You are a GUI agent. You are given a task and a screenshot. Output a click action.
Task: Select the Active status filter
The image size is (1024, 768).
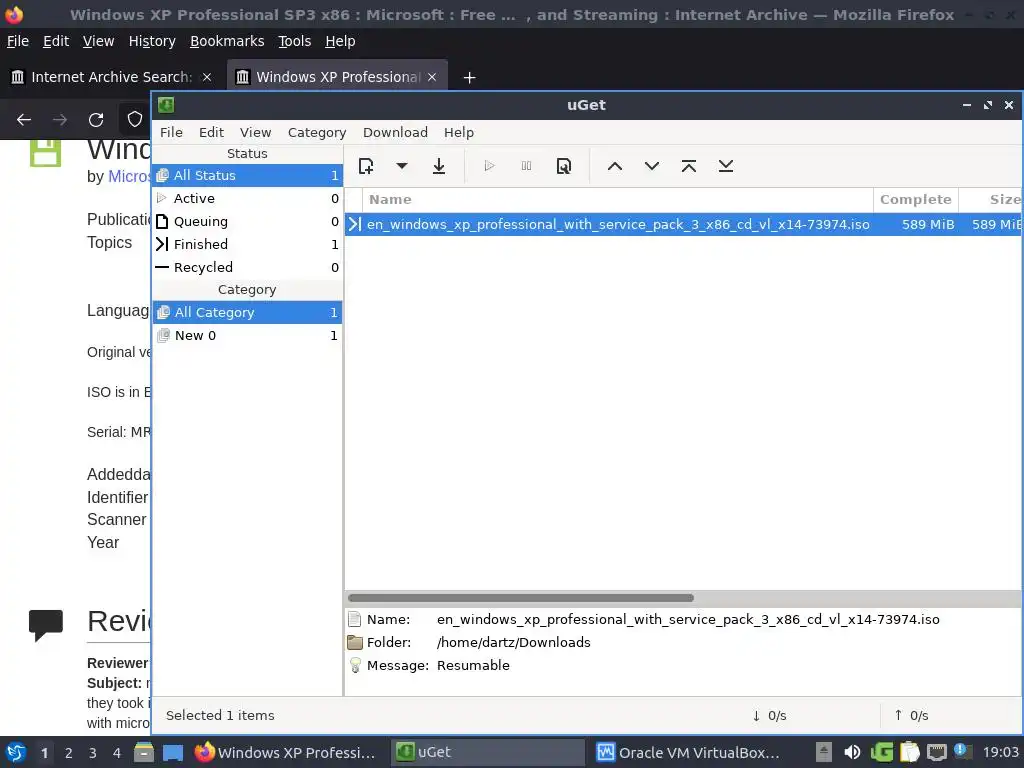pyautogui.click(x=248, y=199)
